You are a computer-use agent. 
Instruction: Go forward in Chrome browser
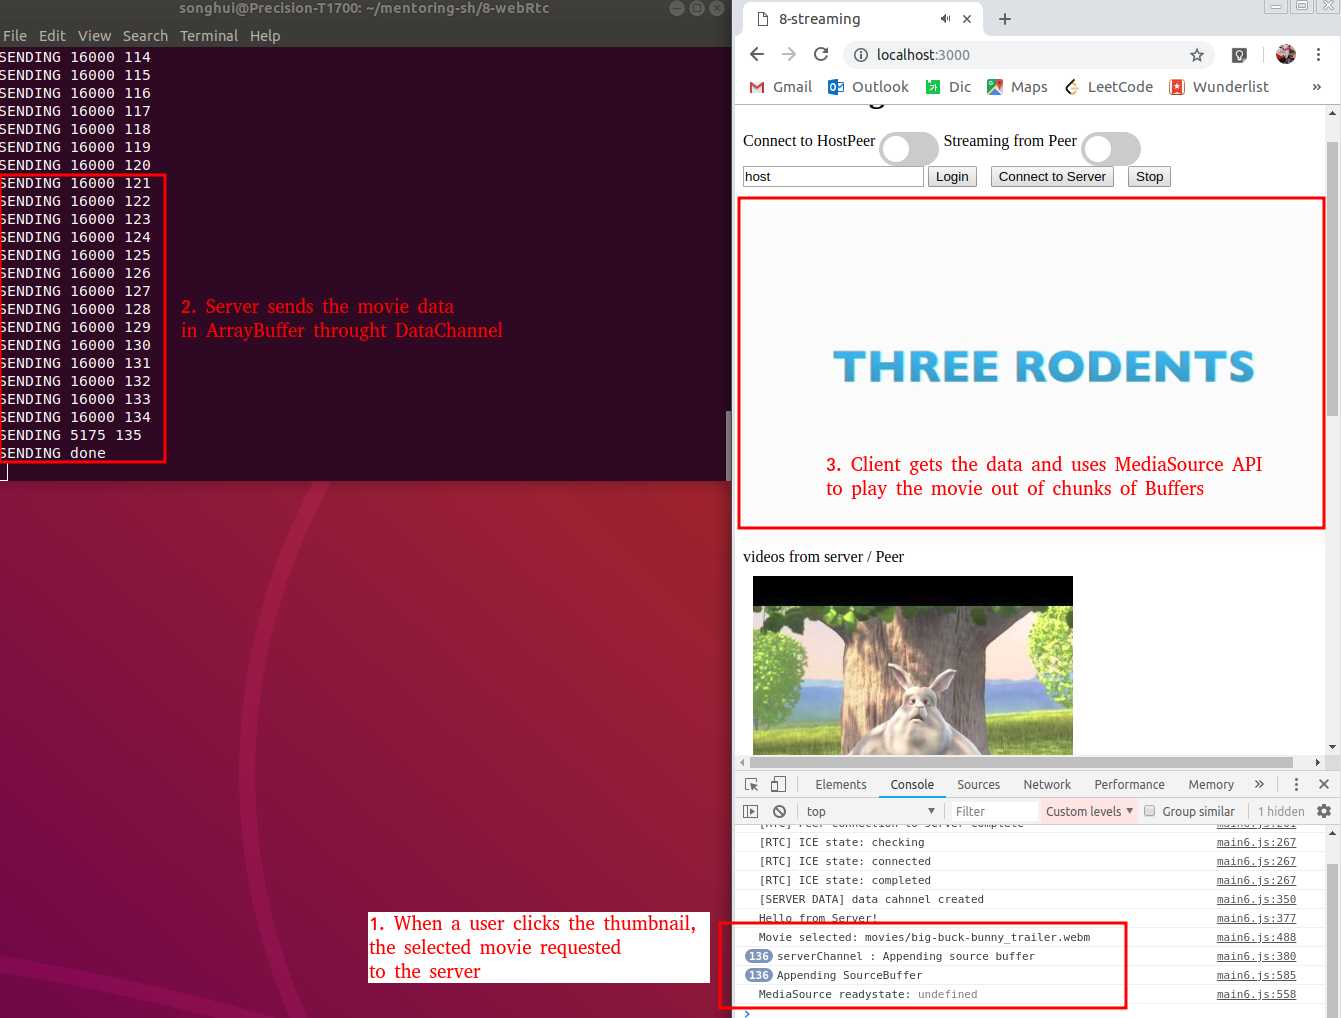(x=789, y=55)
